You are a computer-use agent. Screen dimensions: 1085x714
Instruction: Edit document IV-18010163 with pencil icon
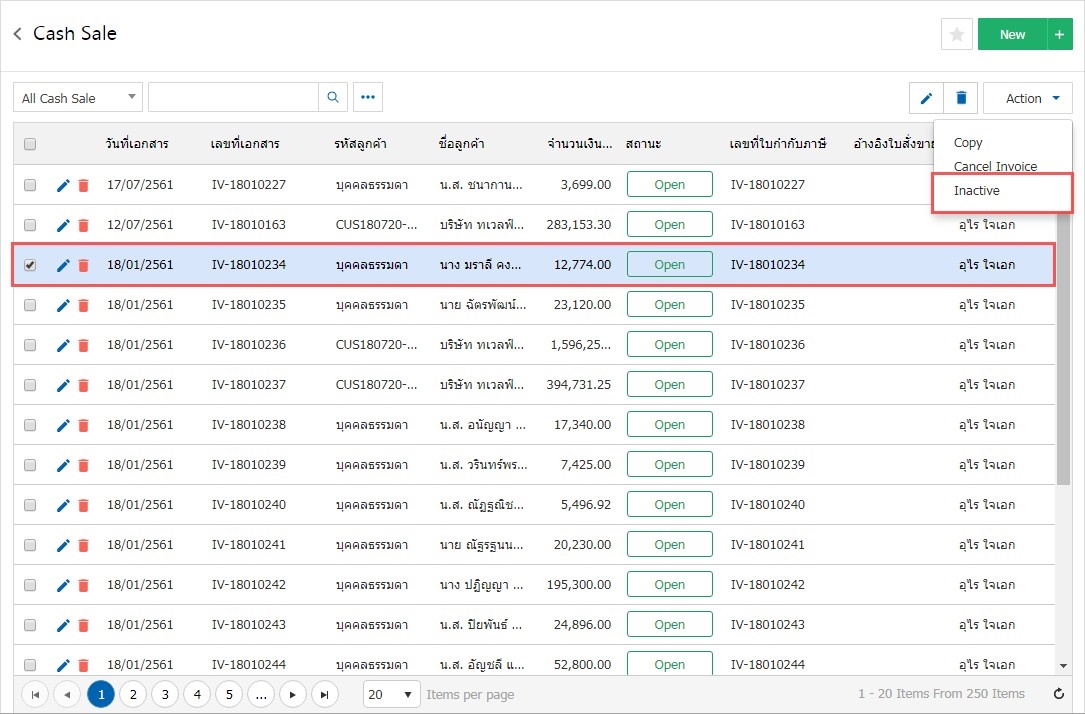click(63, 225)
